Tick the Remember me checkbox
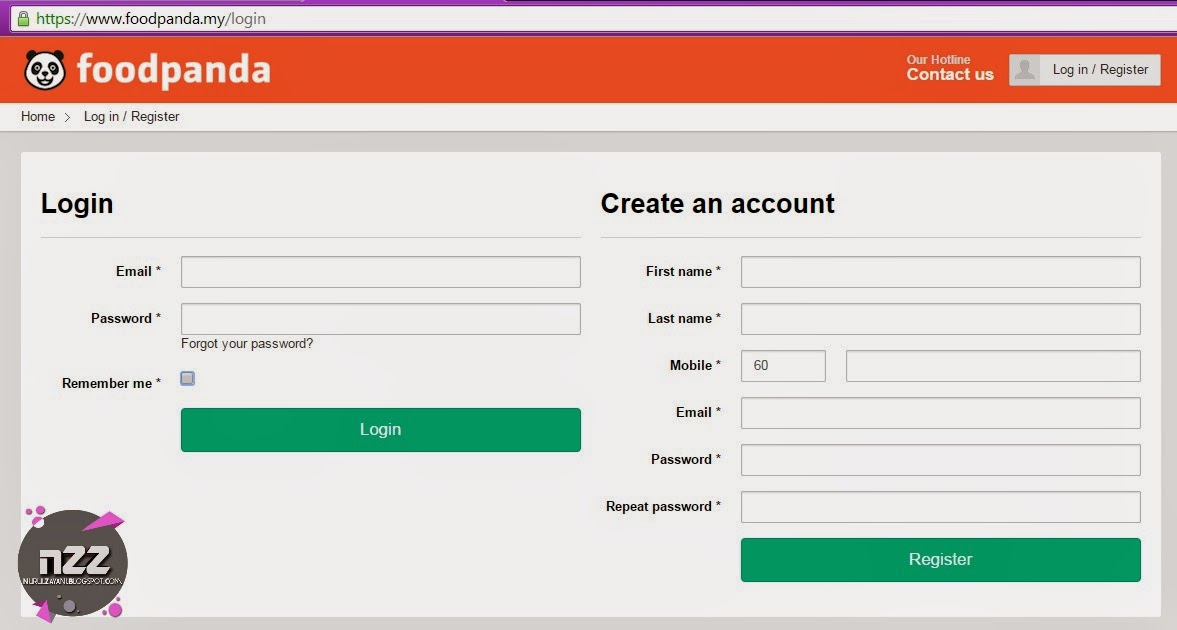Image resolution: width=1177 pixels, height=630 pixels. [188, 378]
